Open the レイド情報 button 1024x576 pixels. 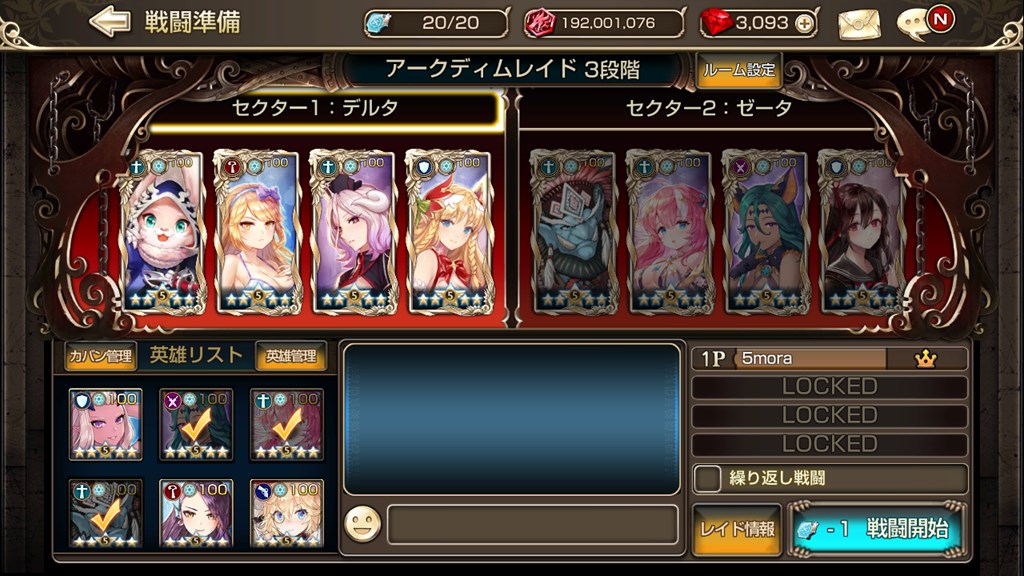point(737,529)
